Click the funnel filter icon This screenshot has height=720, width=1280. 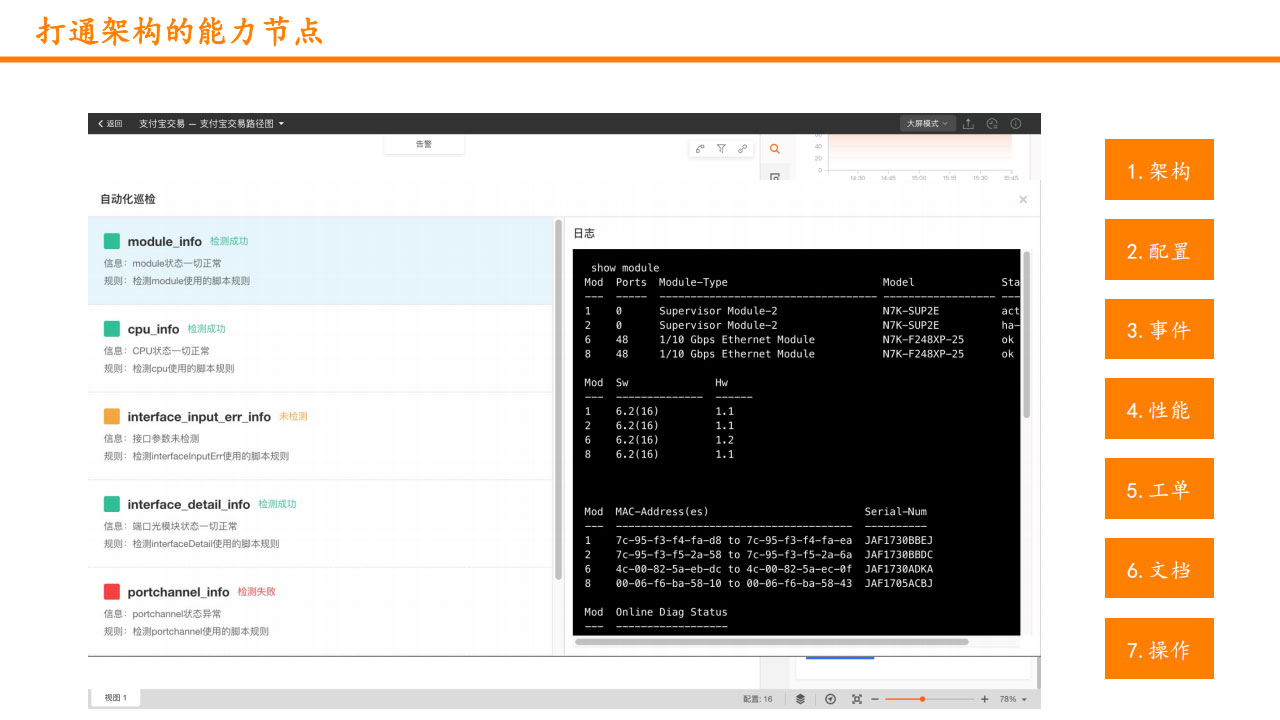(x=721, y=149)
